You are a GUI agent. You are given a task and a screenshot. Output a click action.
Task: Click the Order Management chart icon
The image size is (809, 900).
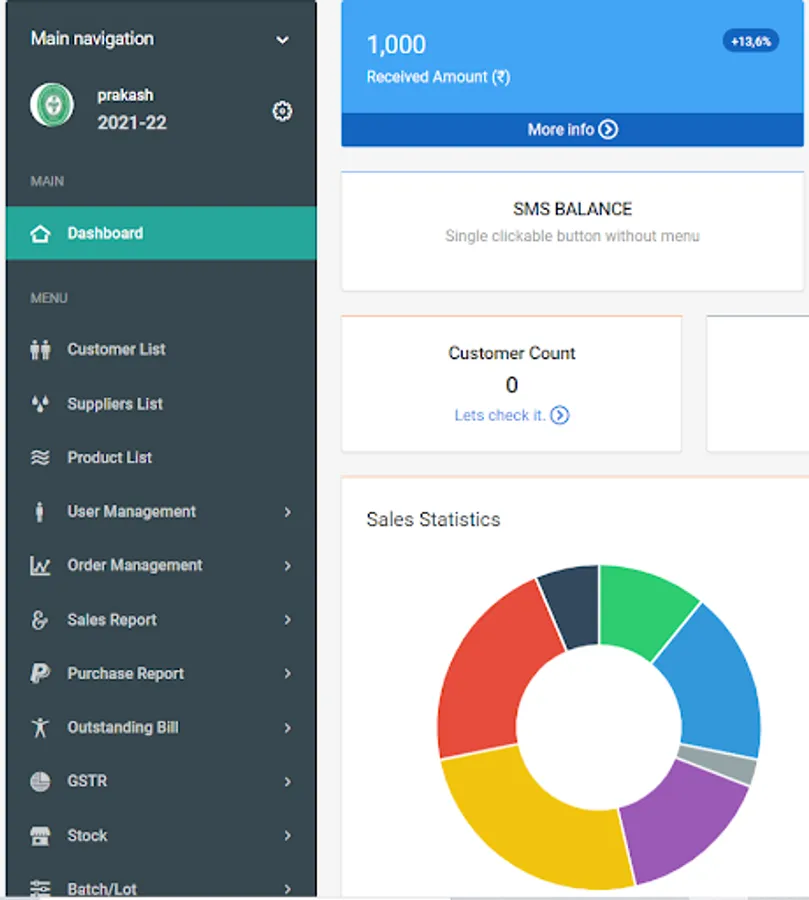tap(40, 565)
